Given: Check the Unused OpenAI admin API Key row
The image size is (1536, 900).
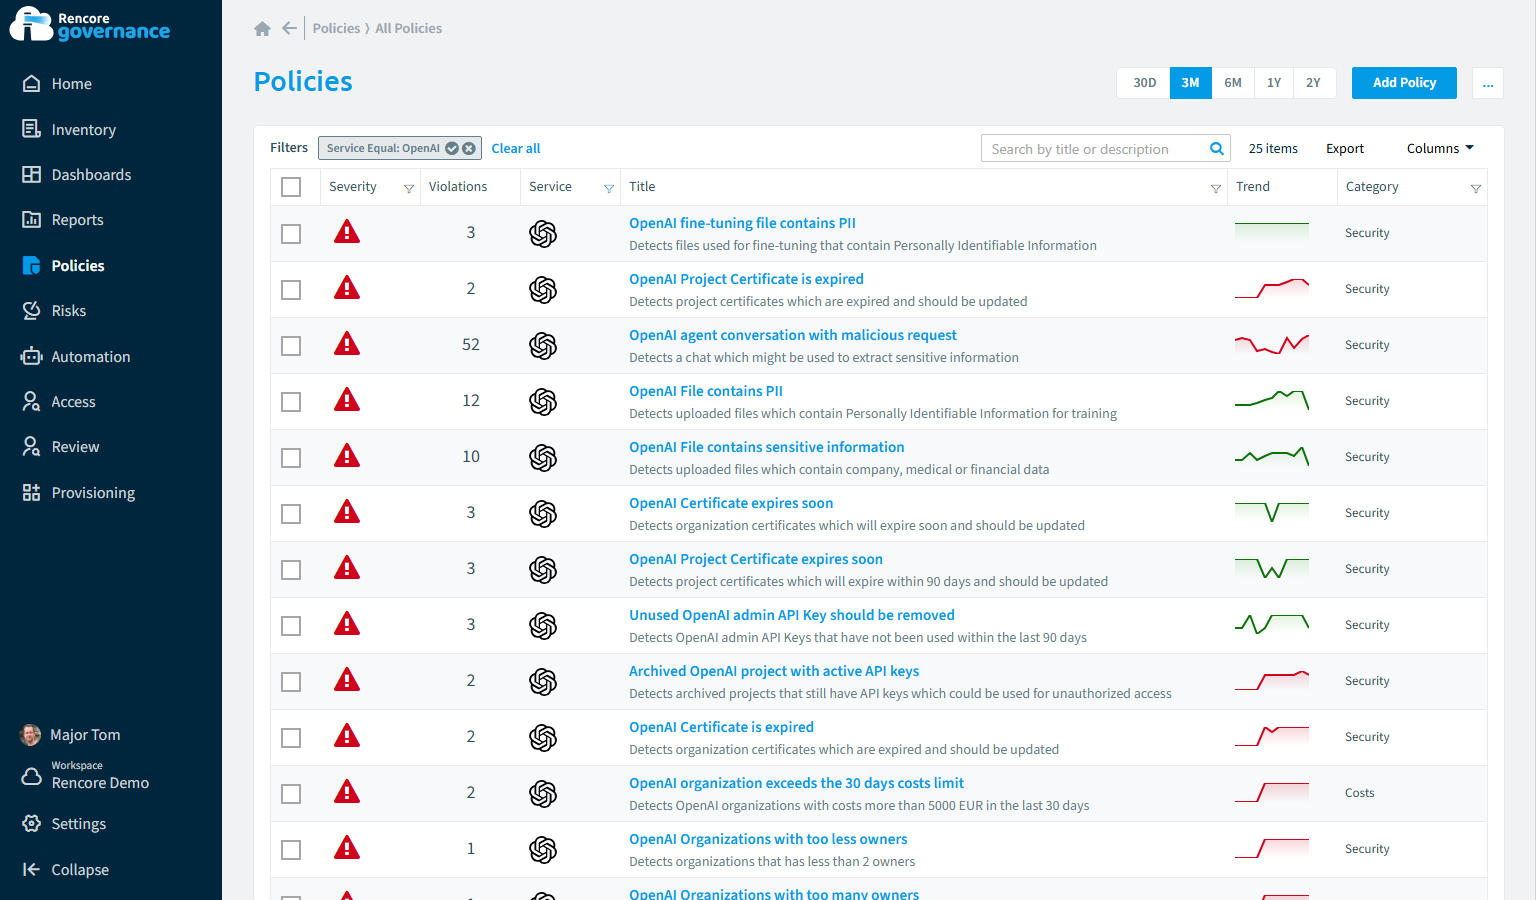Looking at the screenshot, I should tap(291, 626).
